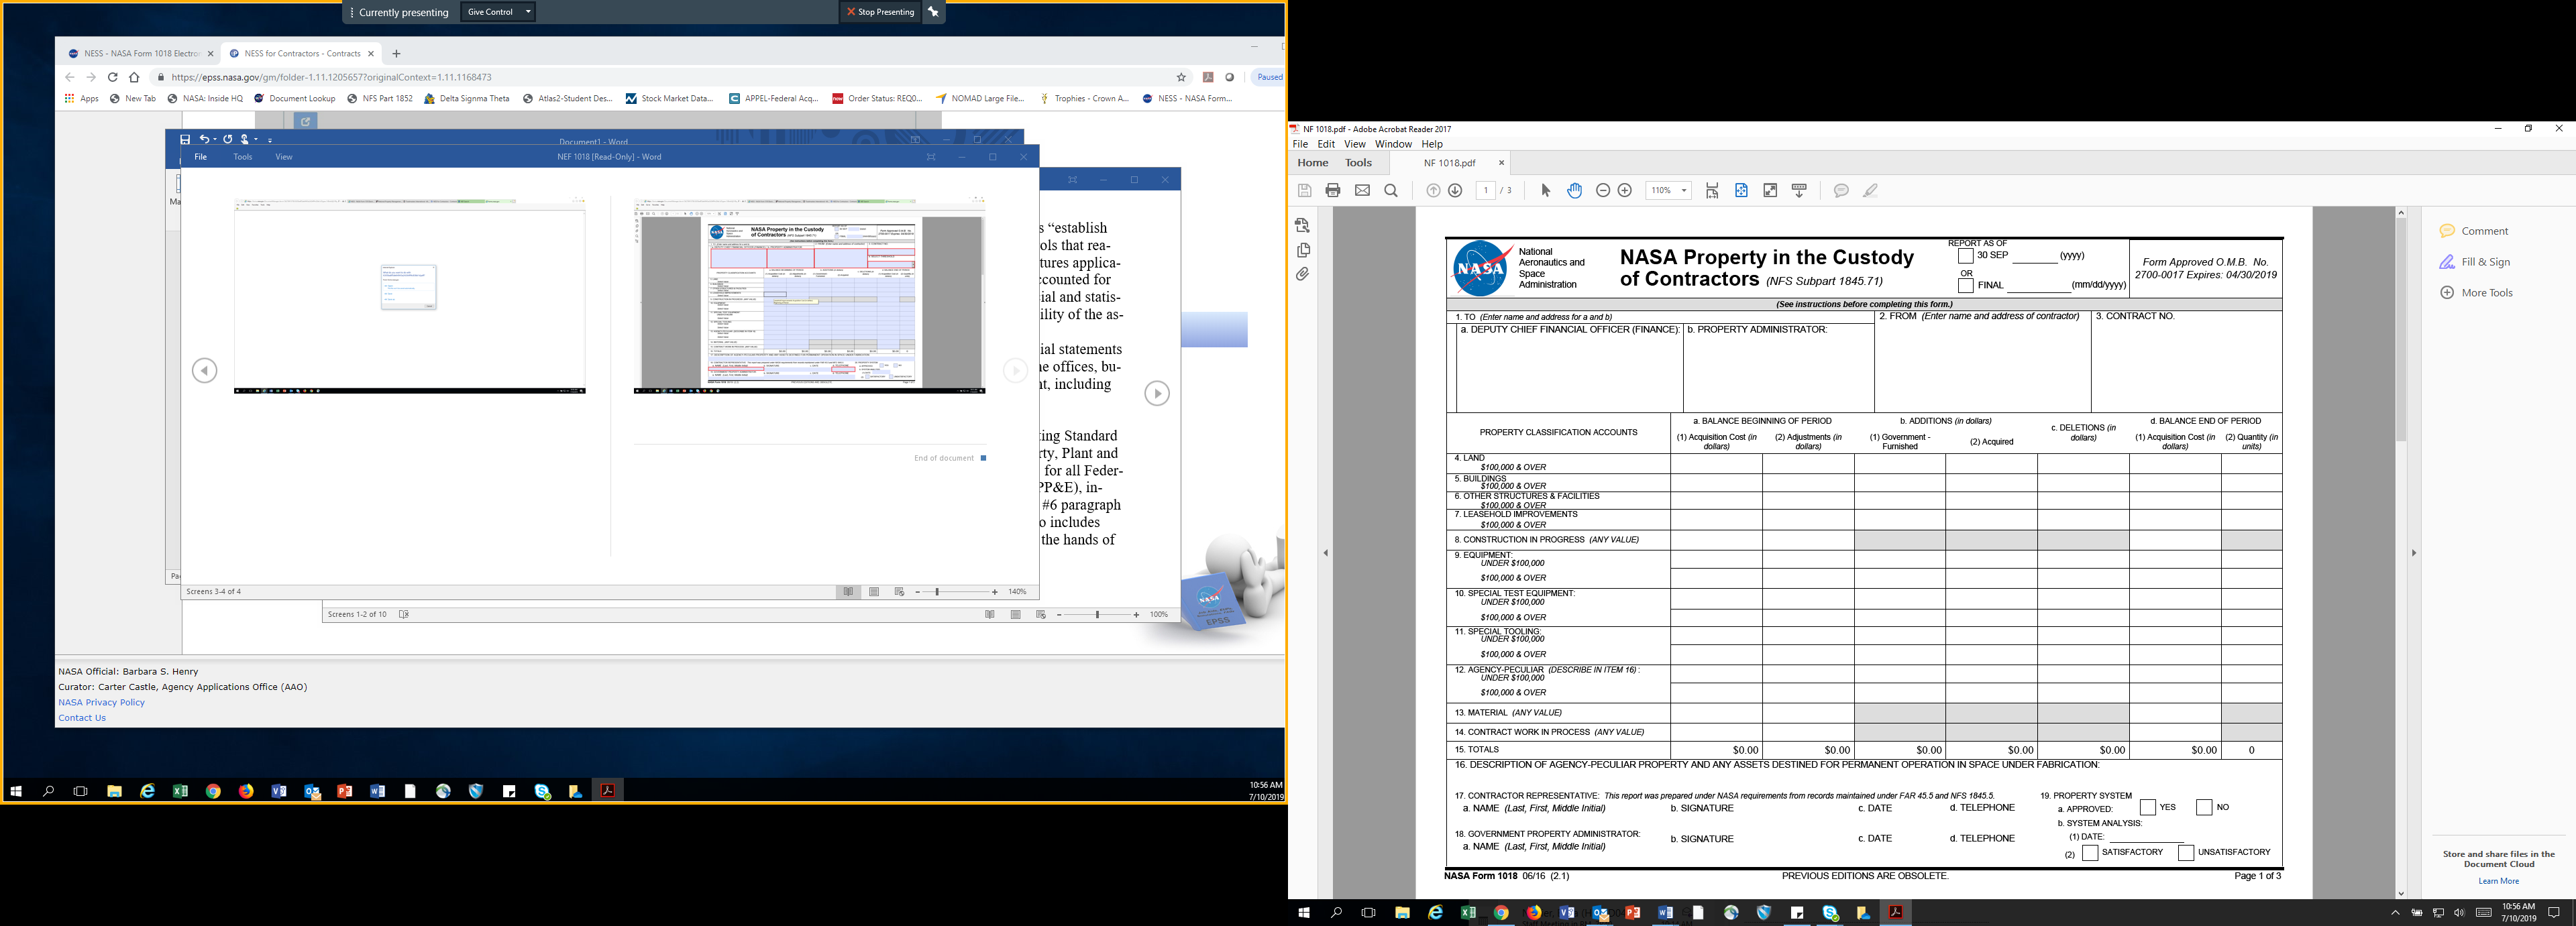Screen dimensions: 2576x926
Task: Switch to the Acrobat Tools tab
Action: 1358,163
